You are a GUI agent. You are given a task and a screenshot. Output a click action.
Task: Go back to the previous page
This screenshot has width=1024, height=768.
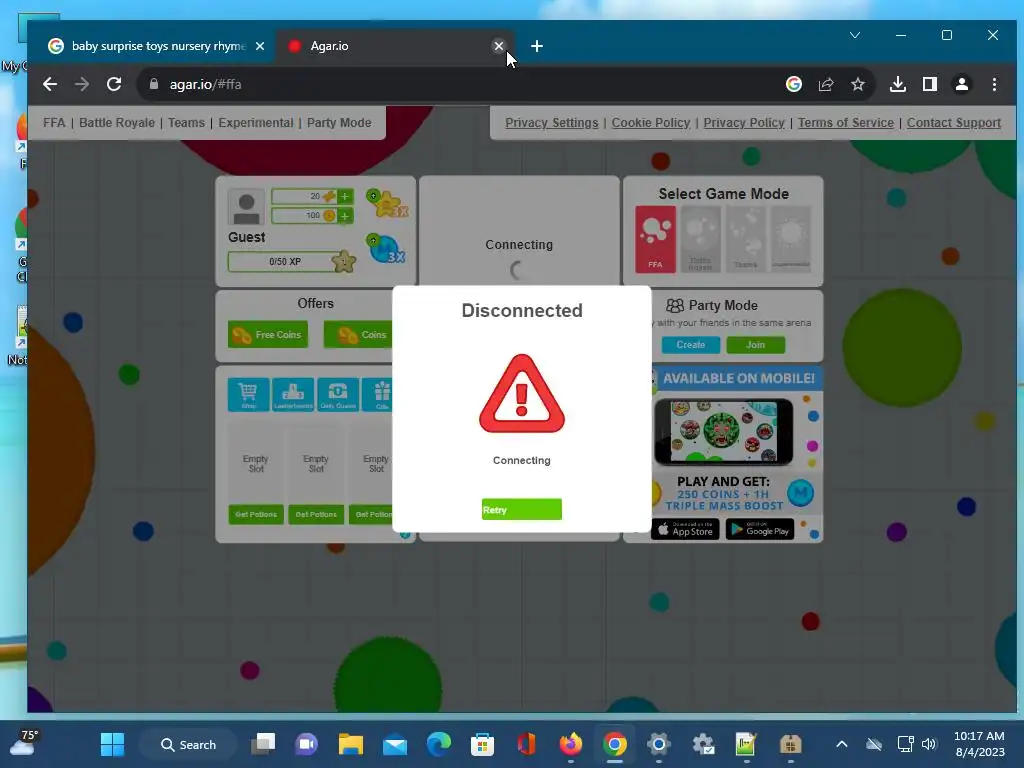[50, 84]
